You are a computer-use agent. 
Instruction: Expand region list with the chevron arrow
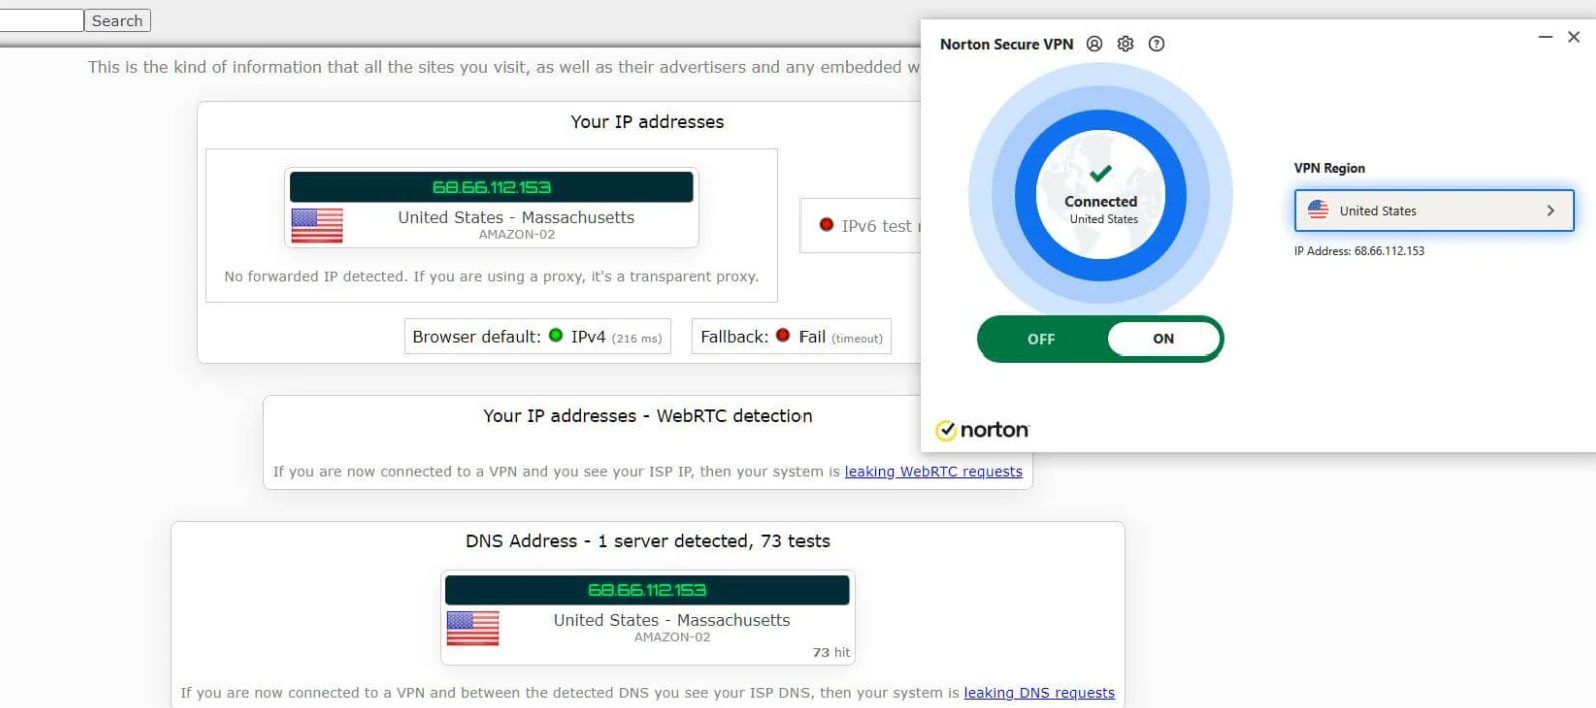point(1550,211)
